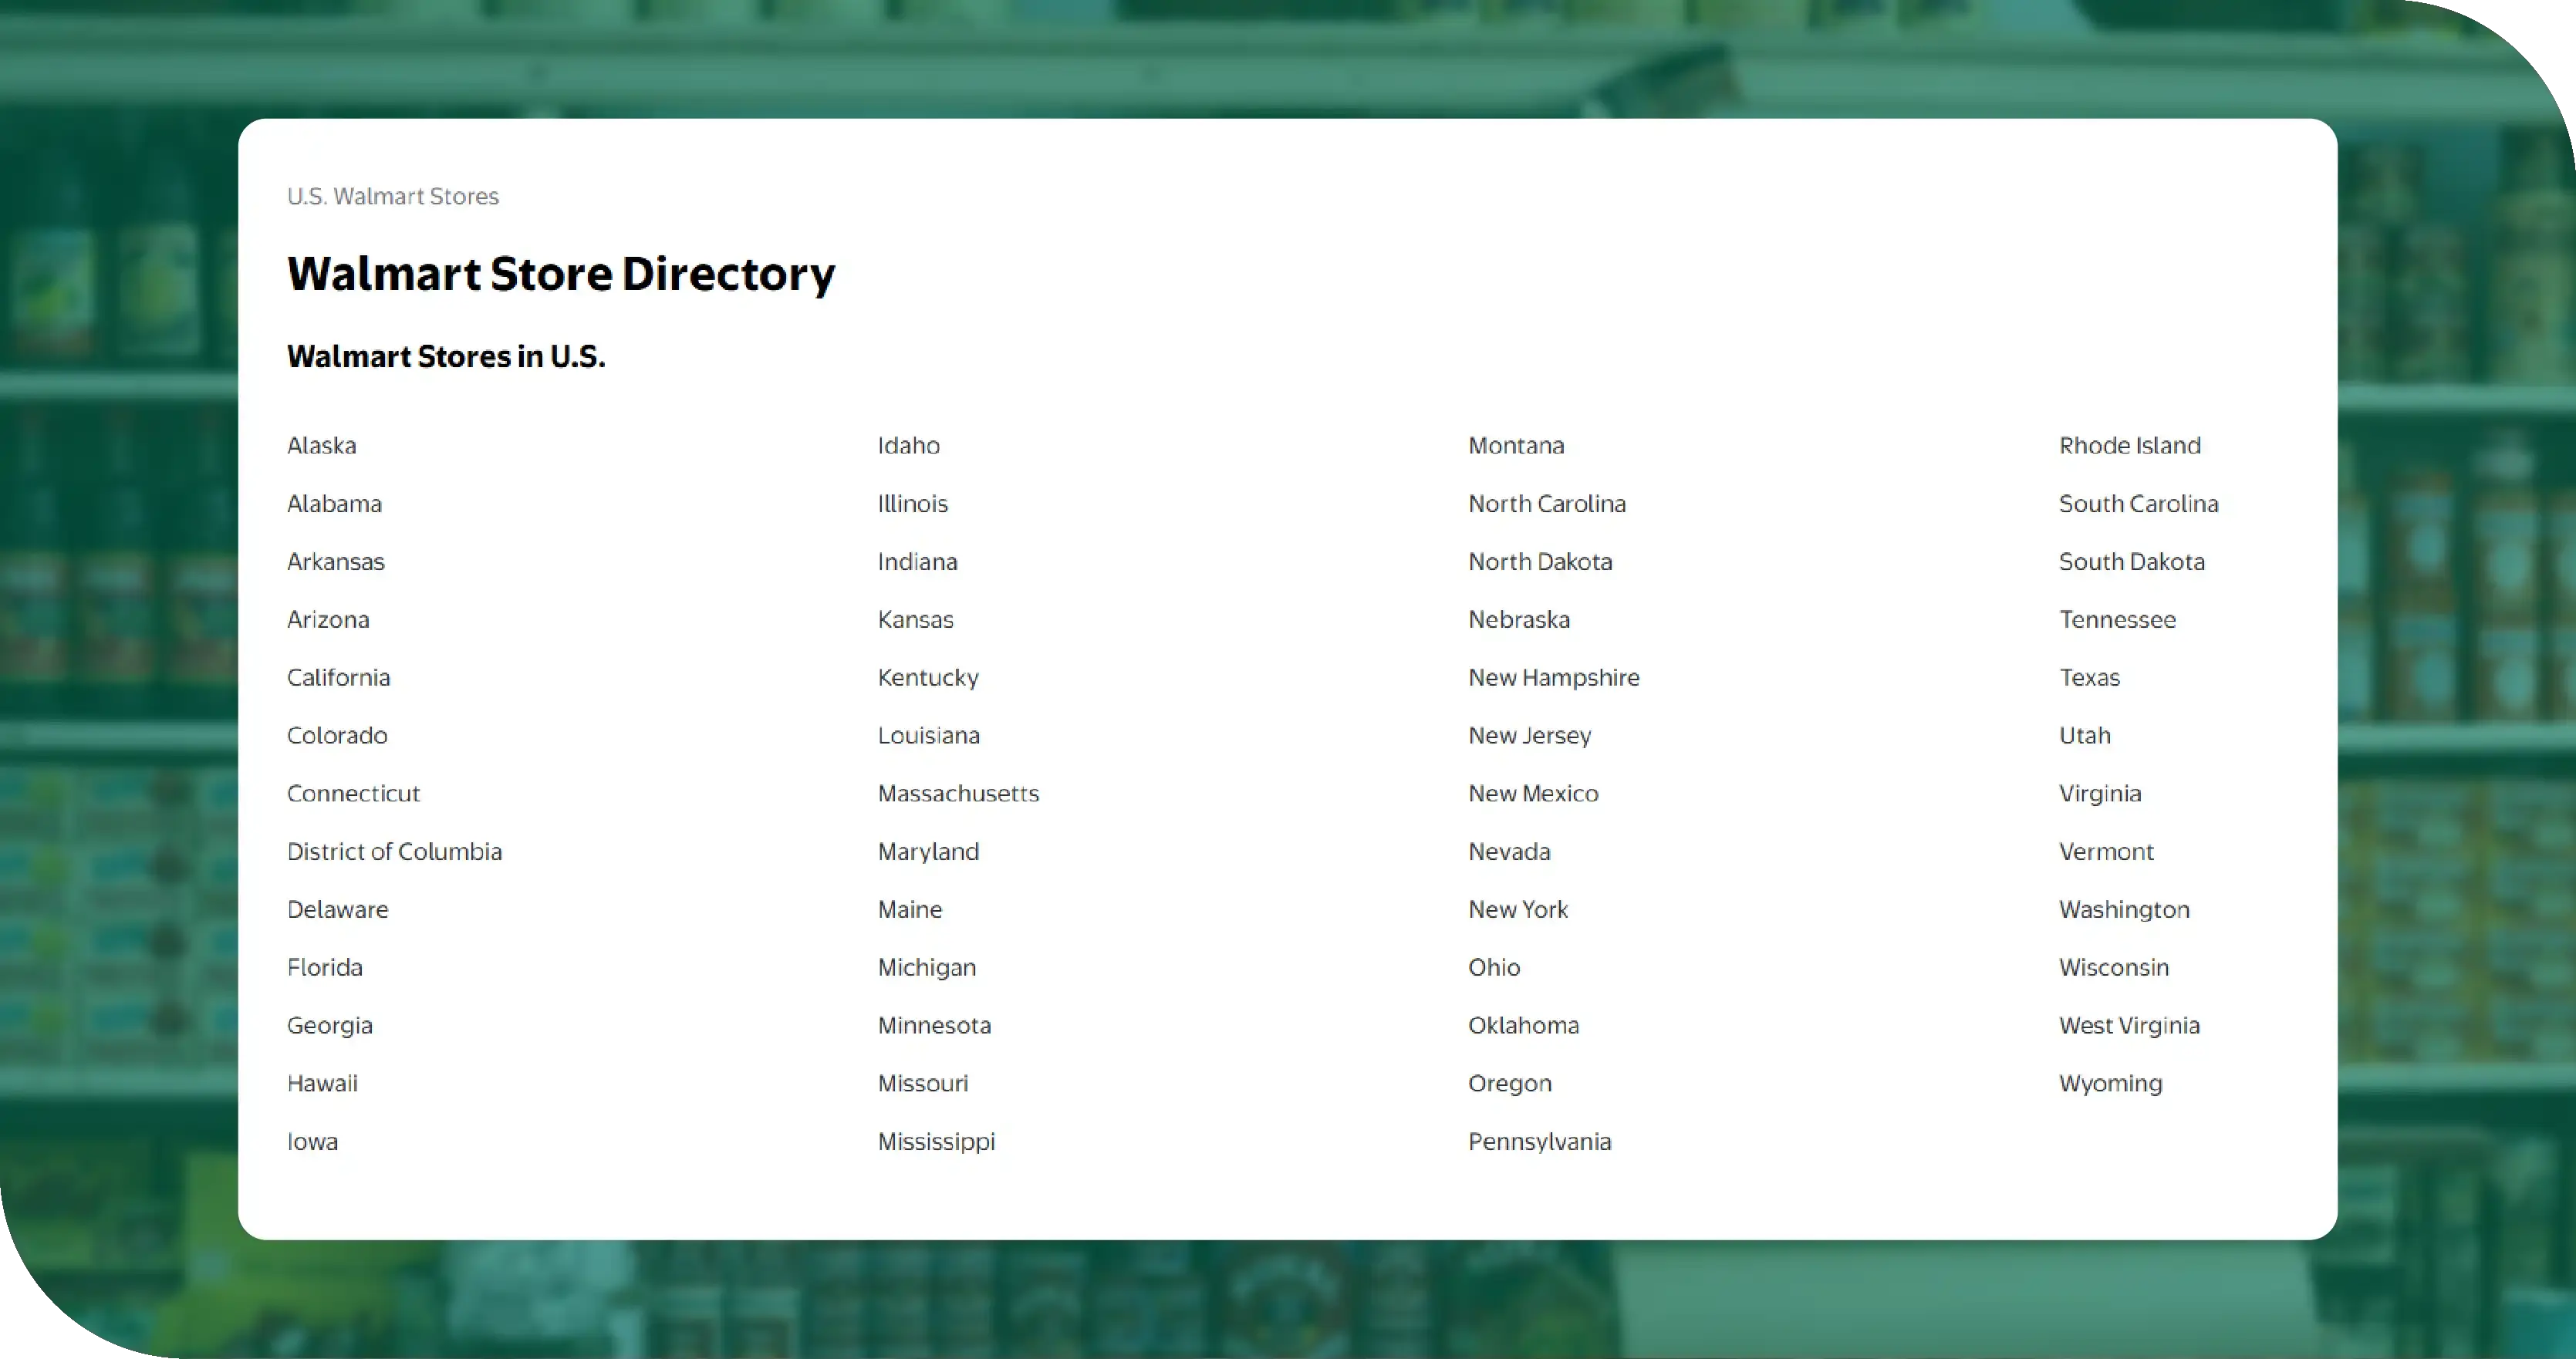
Task: Choose Minnesota in the state list
Action: (x=935, y=1025)
